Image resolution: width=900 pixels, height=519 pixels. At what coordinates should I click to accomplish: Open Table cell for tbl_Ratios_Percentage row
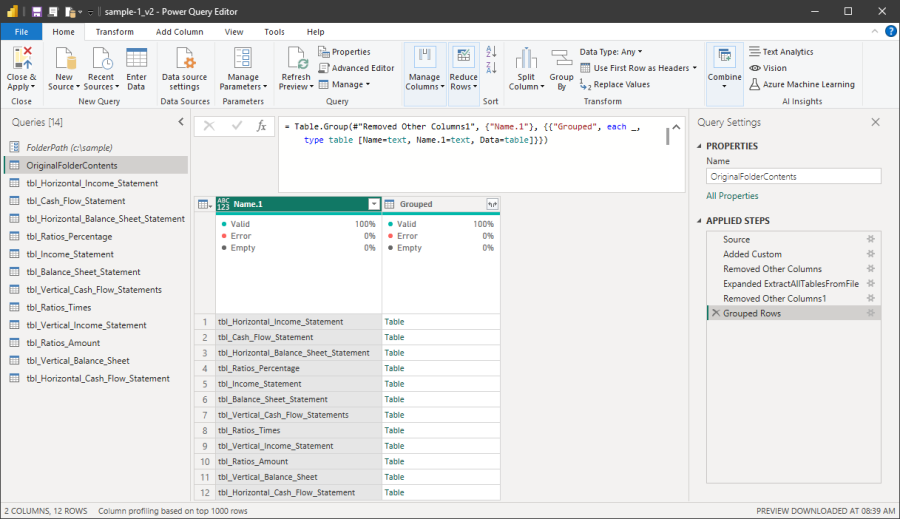(x=441, y=369)
